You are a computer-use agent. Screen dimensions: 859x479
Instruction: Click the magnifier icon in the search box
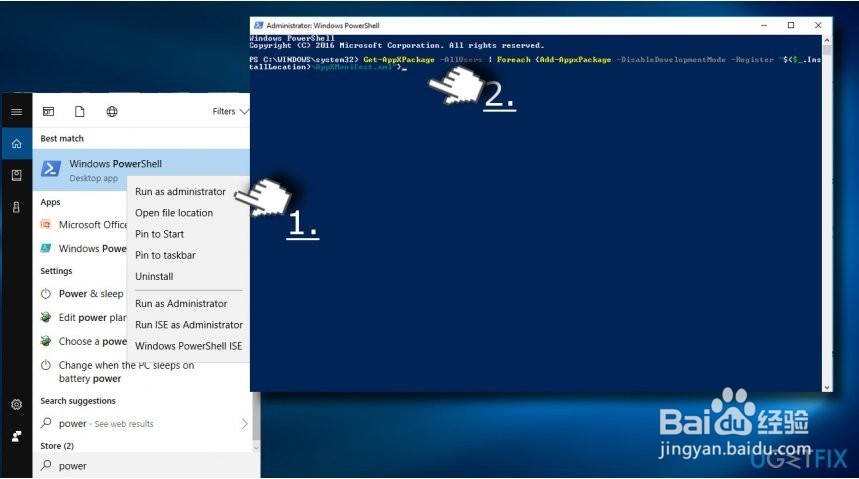[x=47, y=465]
